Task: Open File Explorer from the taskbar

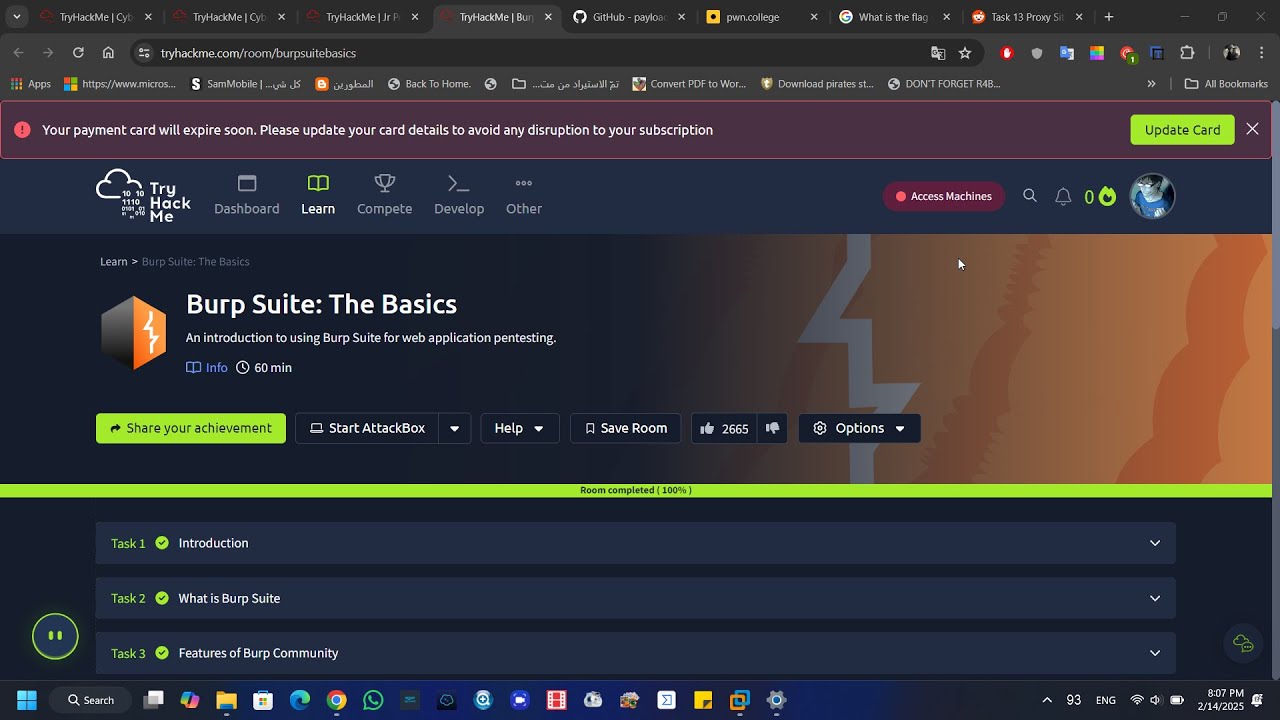Action: point(226,700)
